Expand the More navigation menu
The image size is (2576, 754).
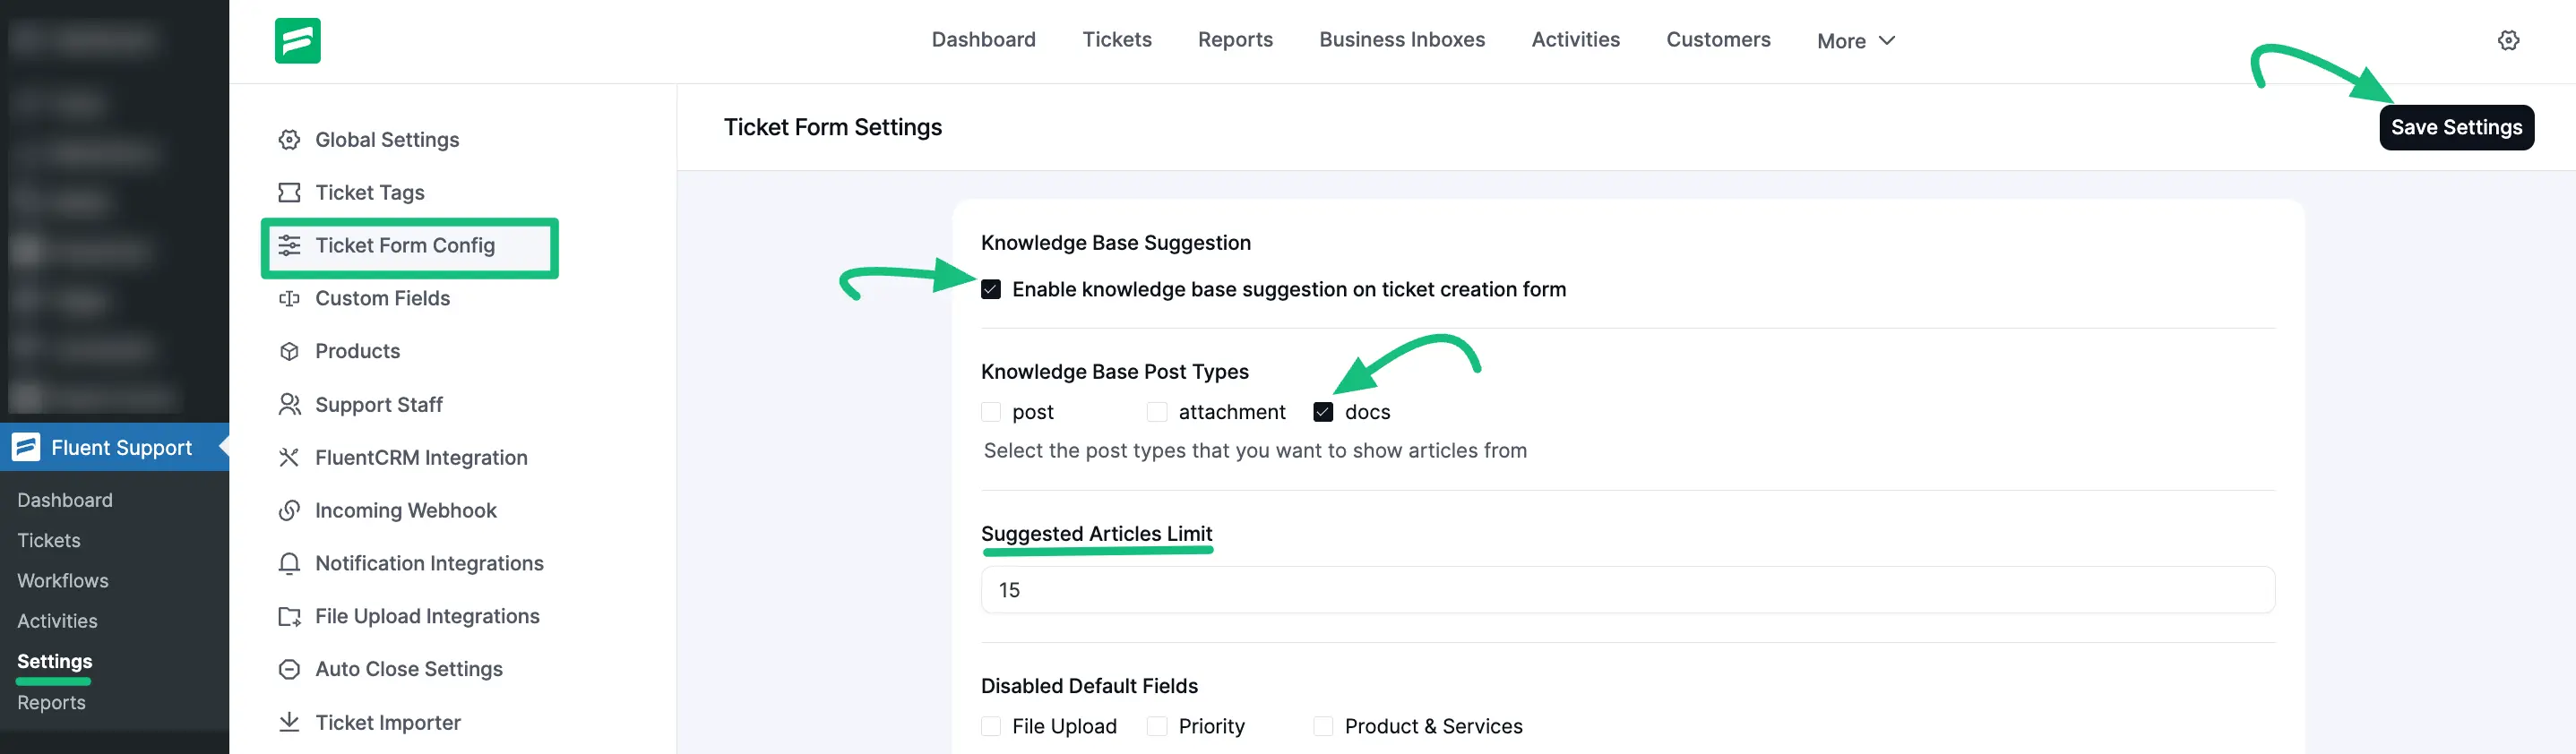(x=1854, y=40)
